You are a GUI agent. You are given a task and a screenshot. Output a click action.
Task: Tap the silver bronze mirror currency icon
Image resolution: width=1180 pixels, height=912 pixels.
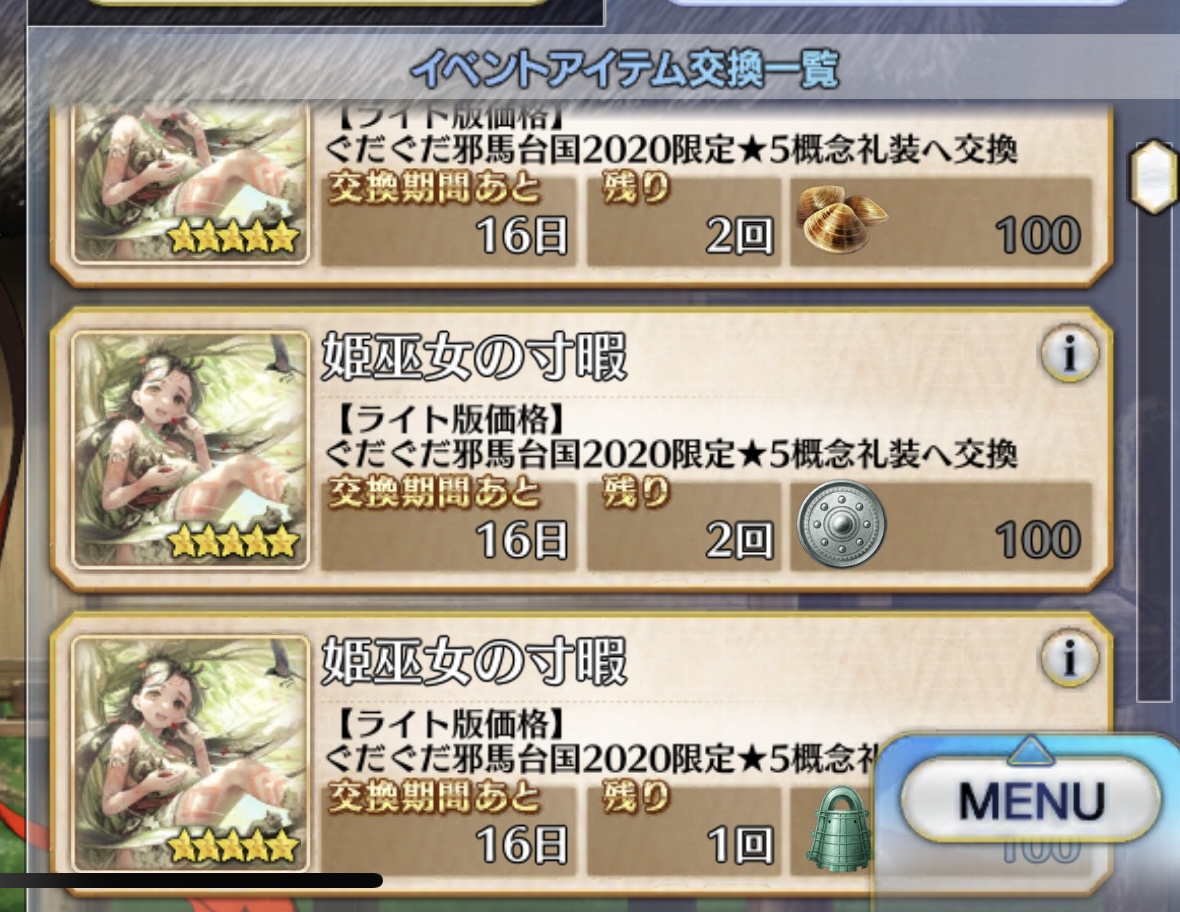click(x=841, y=523)
